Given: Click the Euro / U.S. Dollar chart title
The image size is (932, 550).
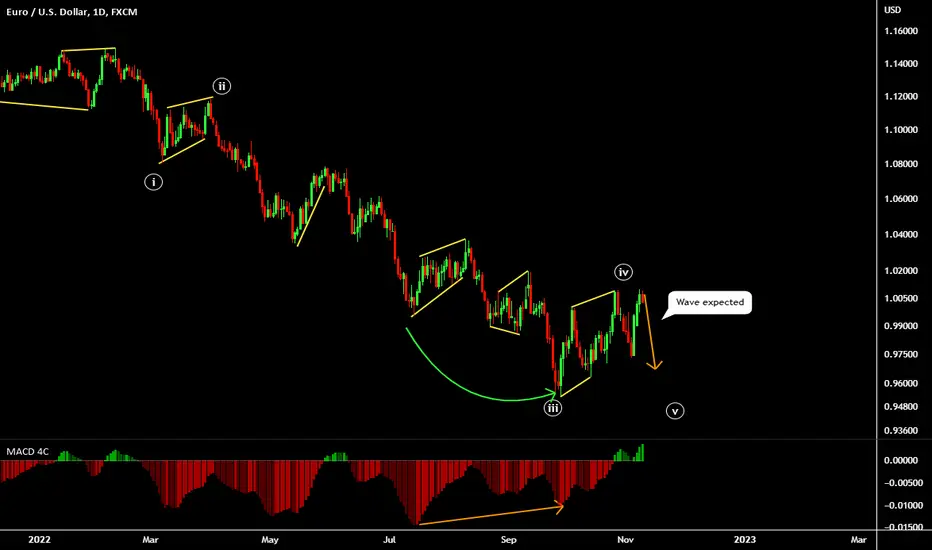Looking at the screenshot, I should [x=71, y=12].
